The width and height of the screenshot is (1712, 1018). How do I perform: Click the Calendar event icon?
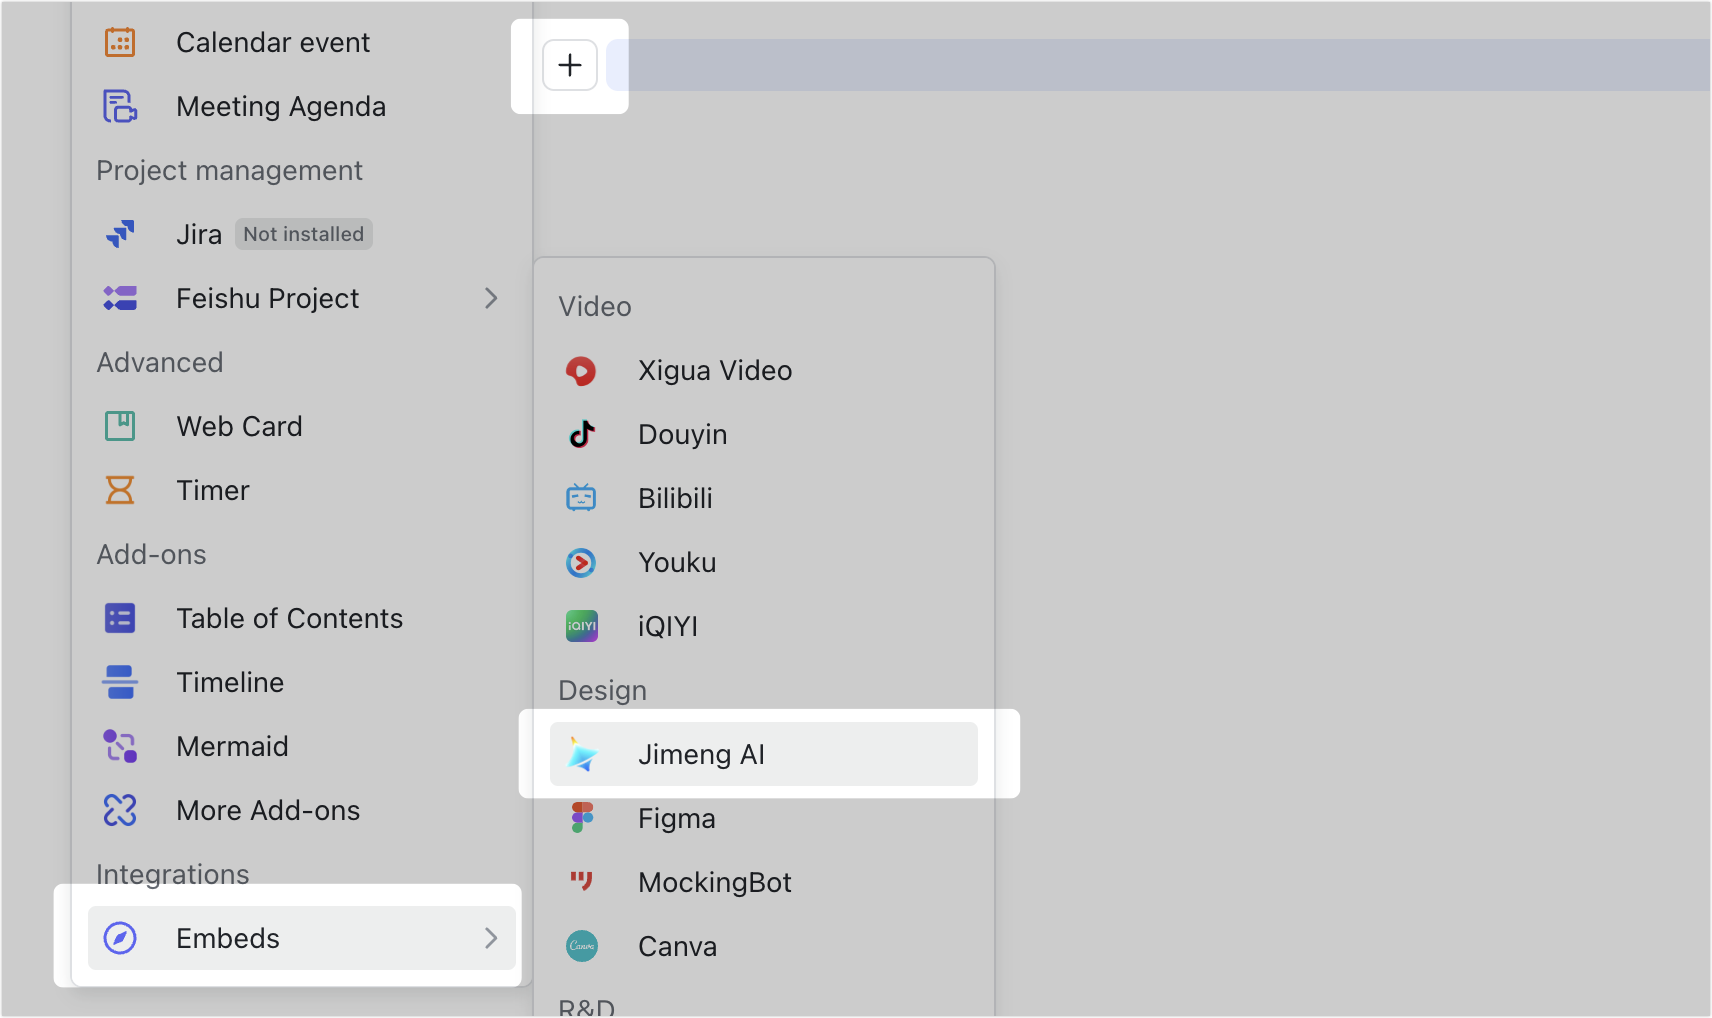click(120, 42)
